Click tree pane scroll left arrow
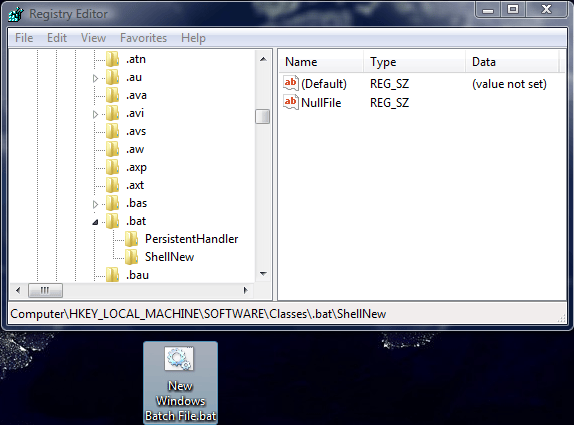 18,291
